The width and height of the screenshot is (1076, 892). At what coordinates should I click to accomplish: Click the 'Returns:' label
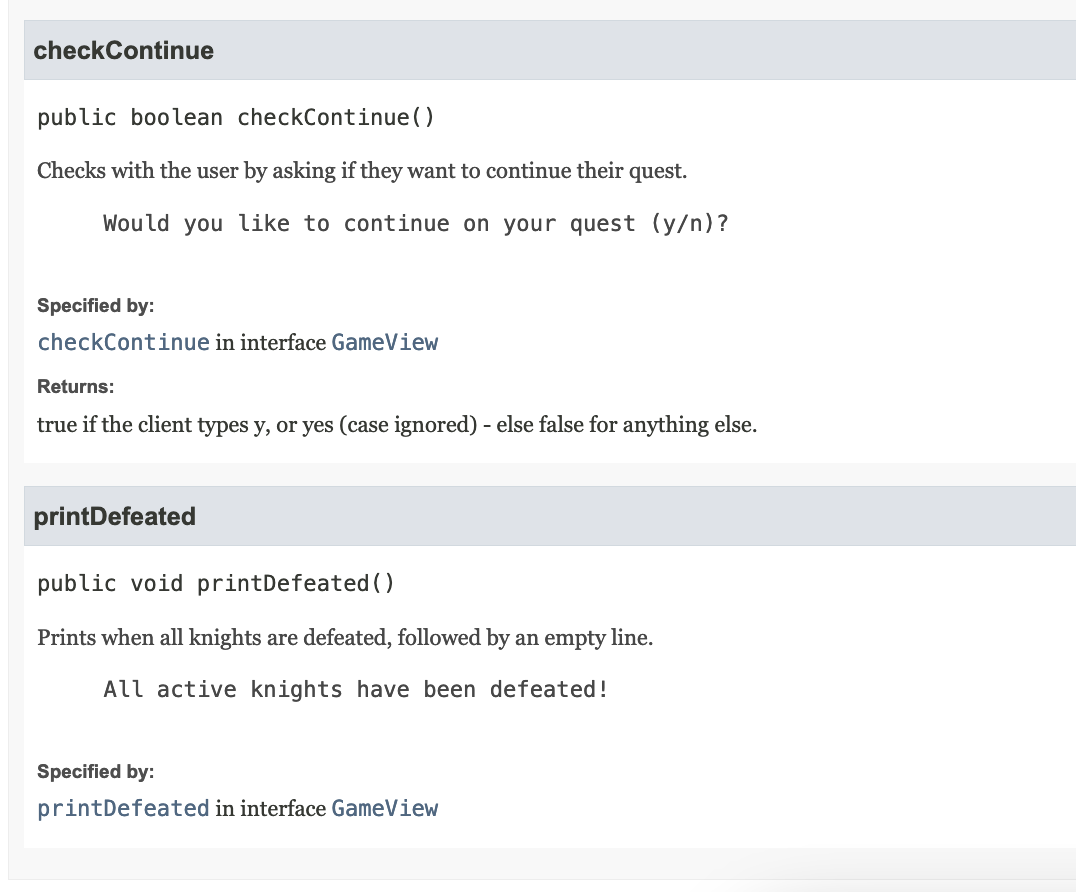pos(75,387)
